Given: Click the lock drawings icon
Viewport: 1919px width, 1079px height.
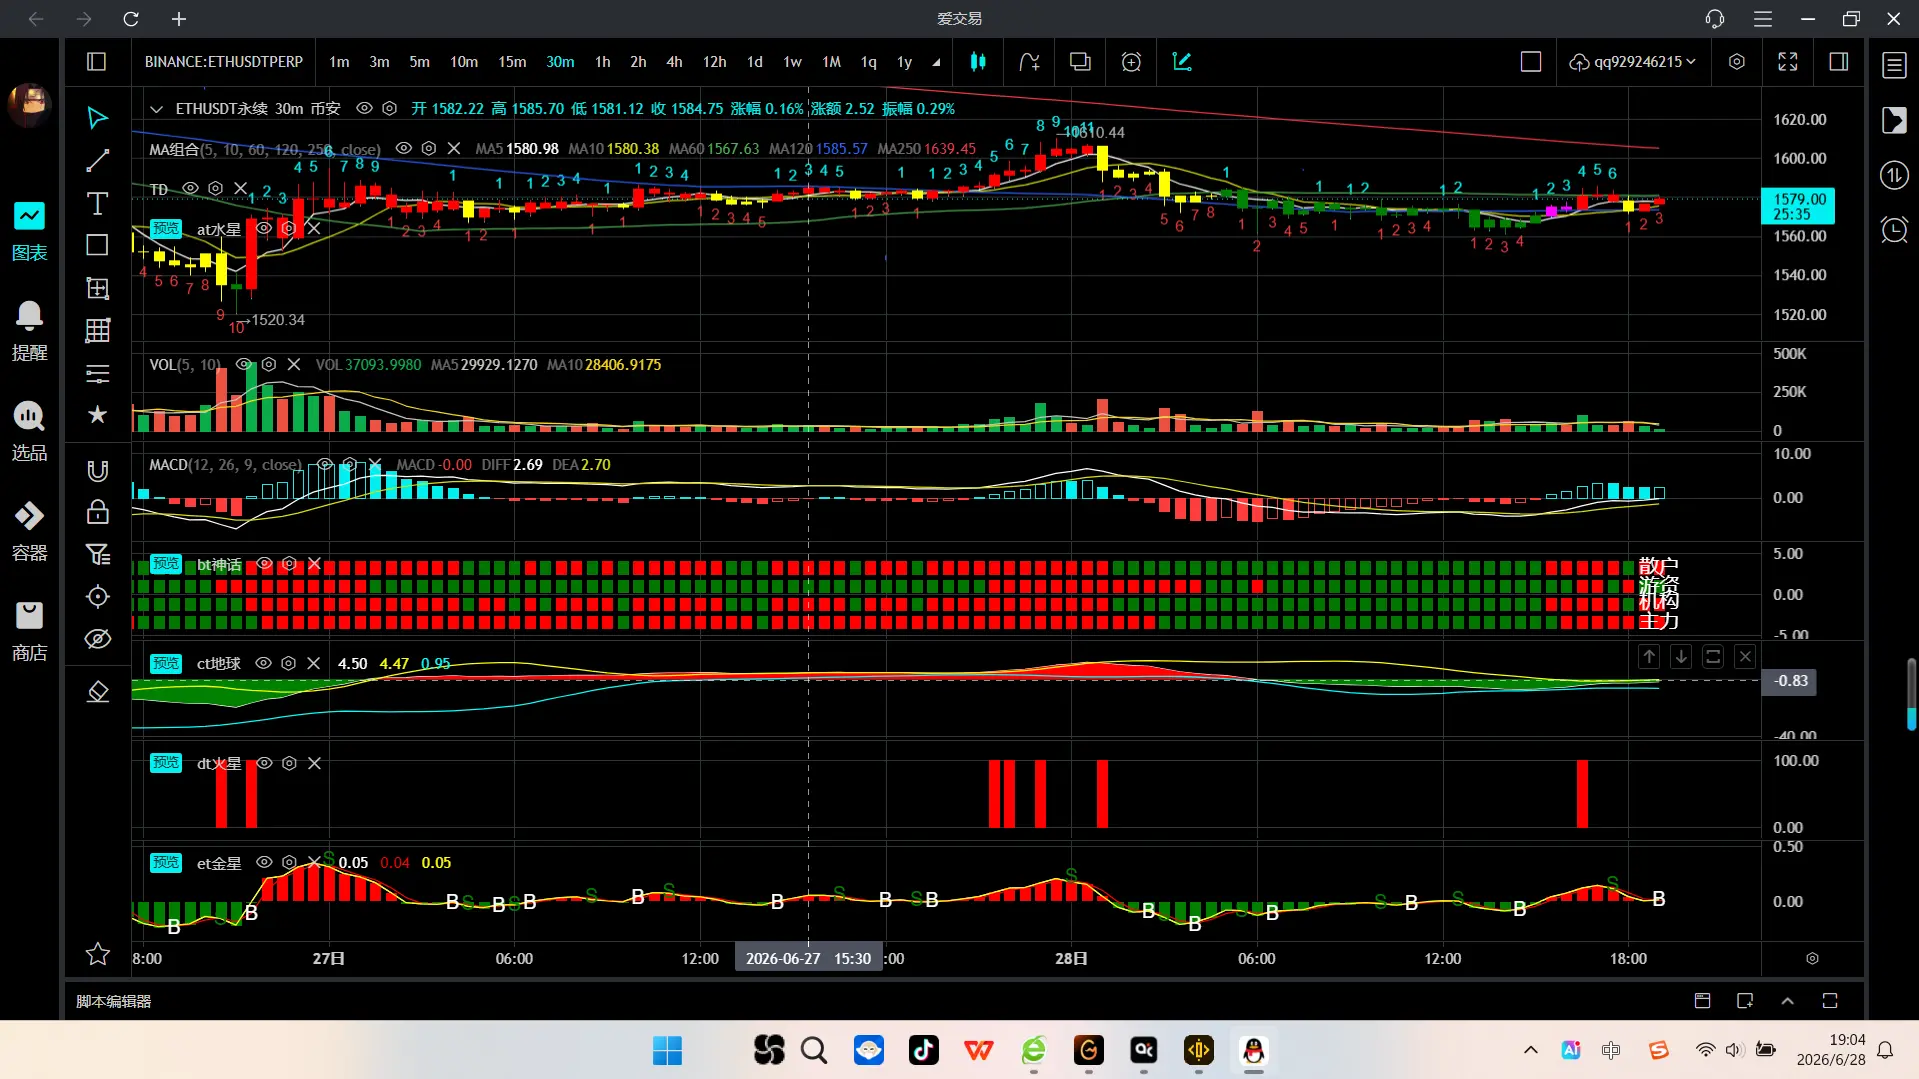Looking at the screenshot, I should point(97,513).
